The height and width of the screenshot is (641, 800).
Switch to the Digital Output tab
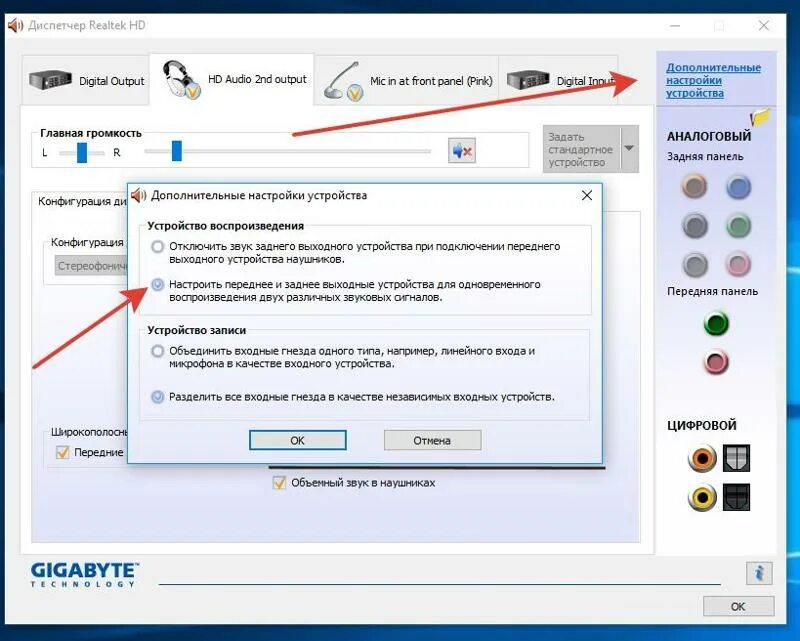click(86, 81)
